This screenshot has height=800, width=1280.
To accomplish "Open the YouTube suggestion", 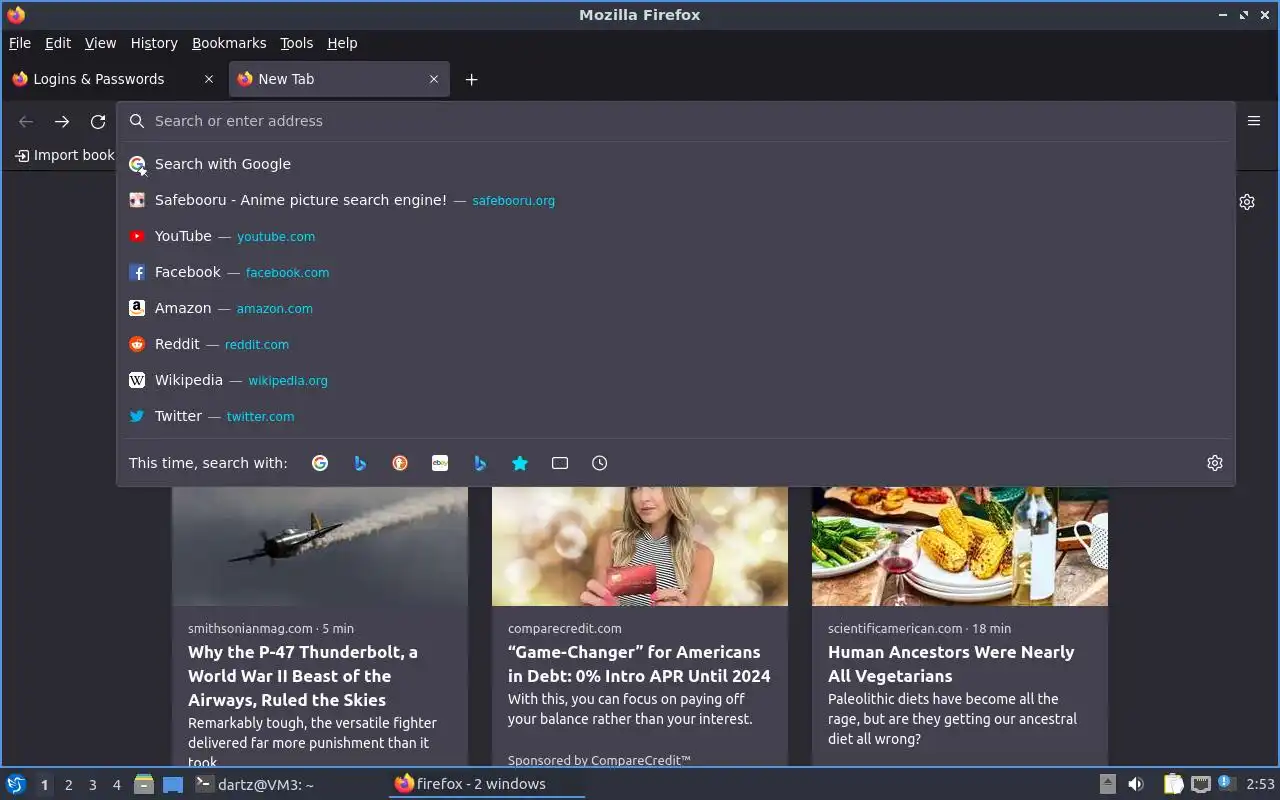I will [x=676, y=236].
